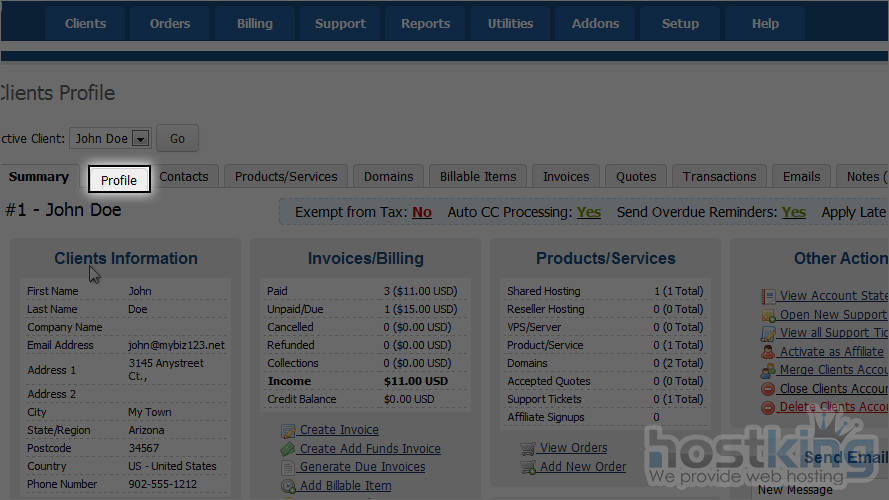Click the Activate as Affiliate person icon
Screen dimensions: 889x500
pyautogui.click(x=768, y=352)
